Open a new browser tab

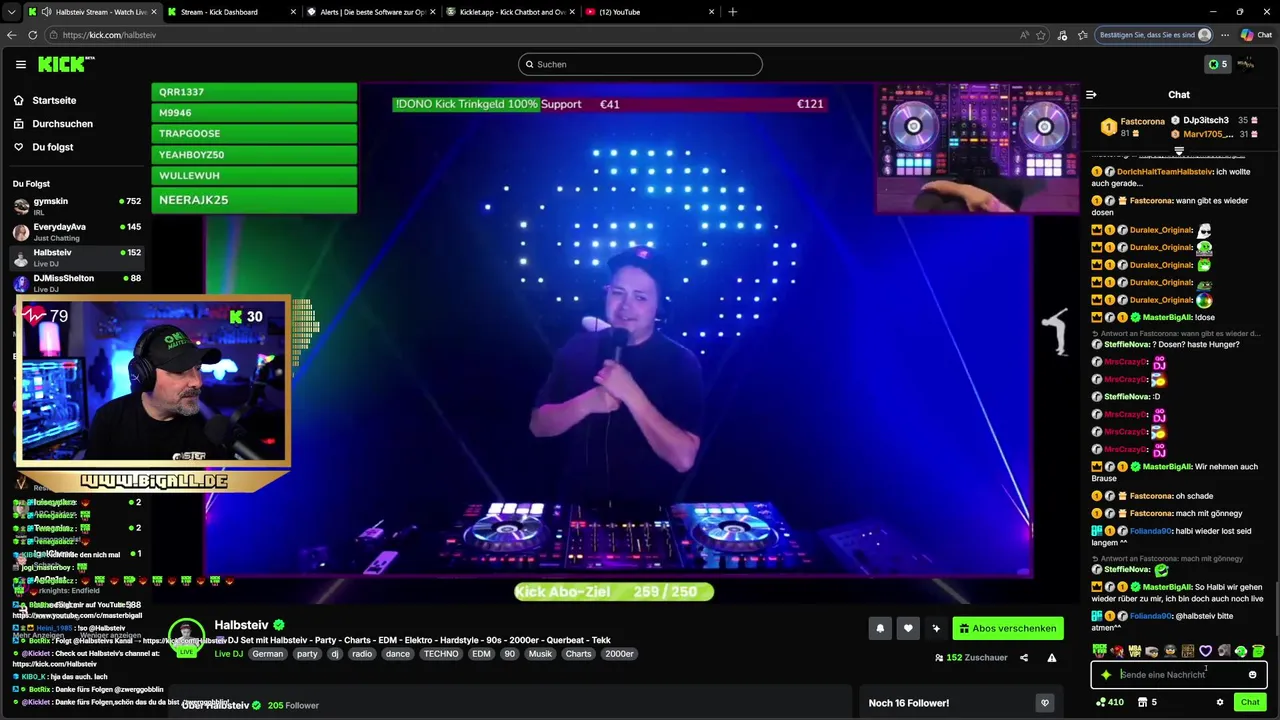pos(732,12)
